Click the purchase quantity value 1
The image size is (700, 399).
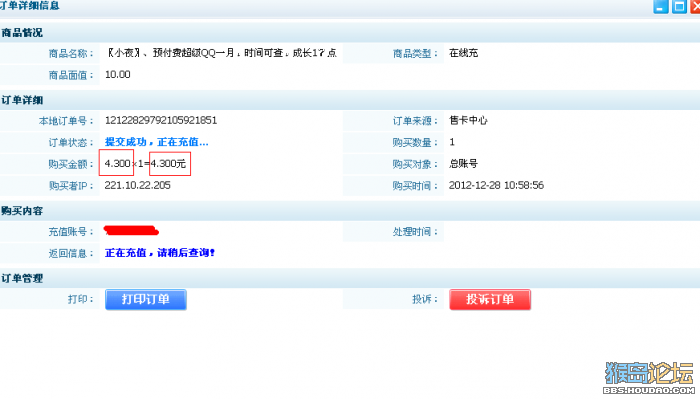point(452,142)
